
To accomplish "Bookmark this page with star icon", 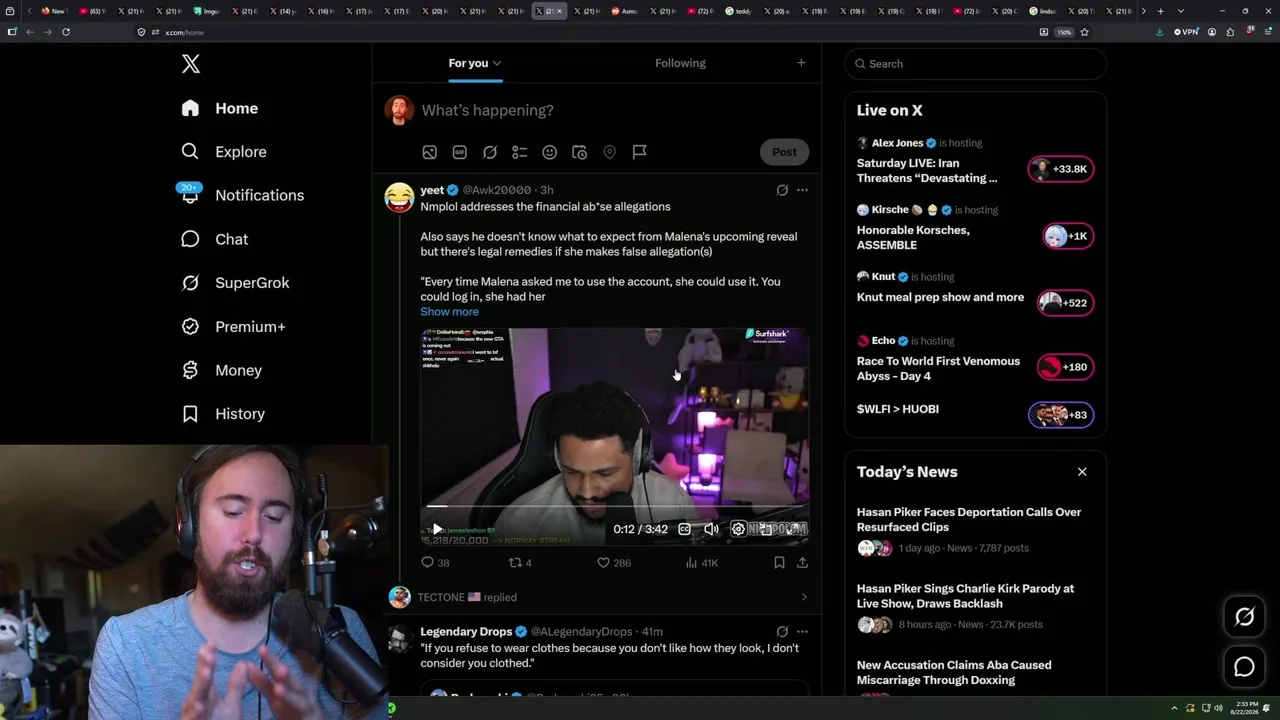I will pyautogui.click(x=1084, y=32).
